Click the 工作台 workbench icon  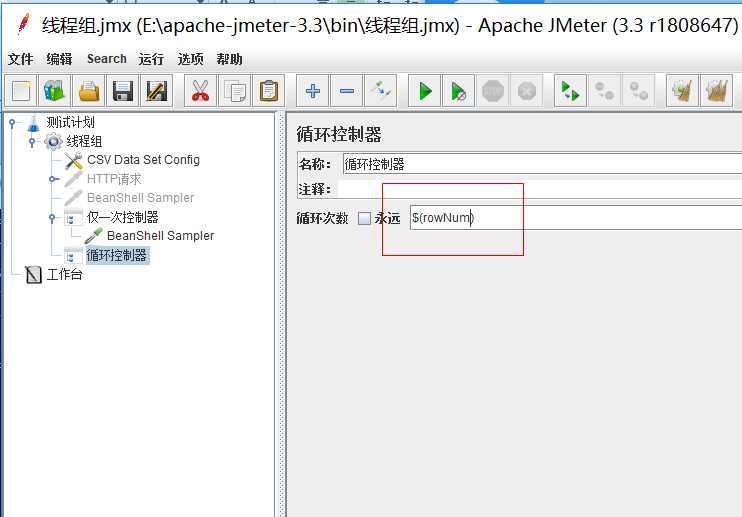(33, 274)
